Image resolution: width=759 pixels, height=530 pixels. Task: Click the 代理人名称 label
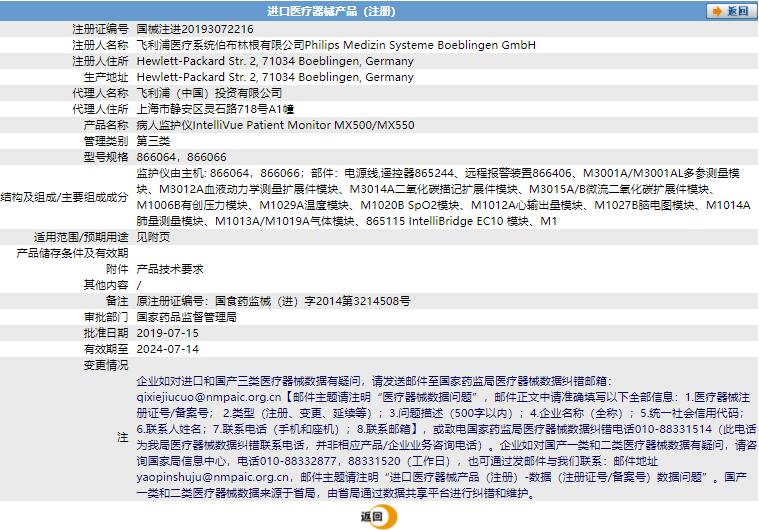100,93
